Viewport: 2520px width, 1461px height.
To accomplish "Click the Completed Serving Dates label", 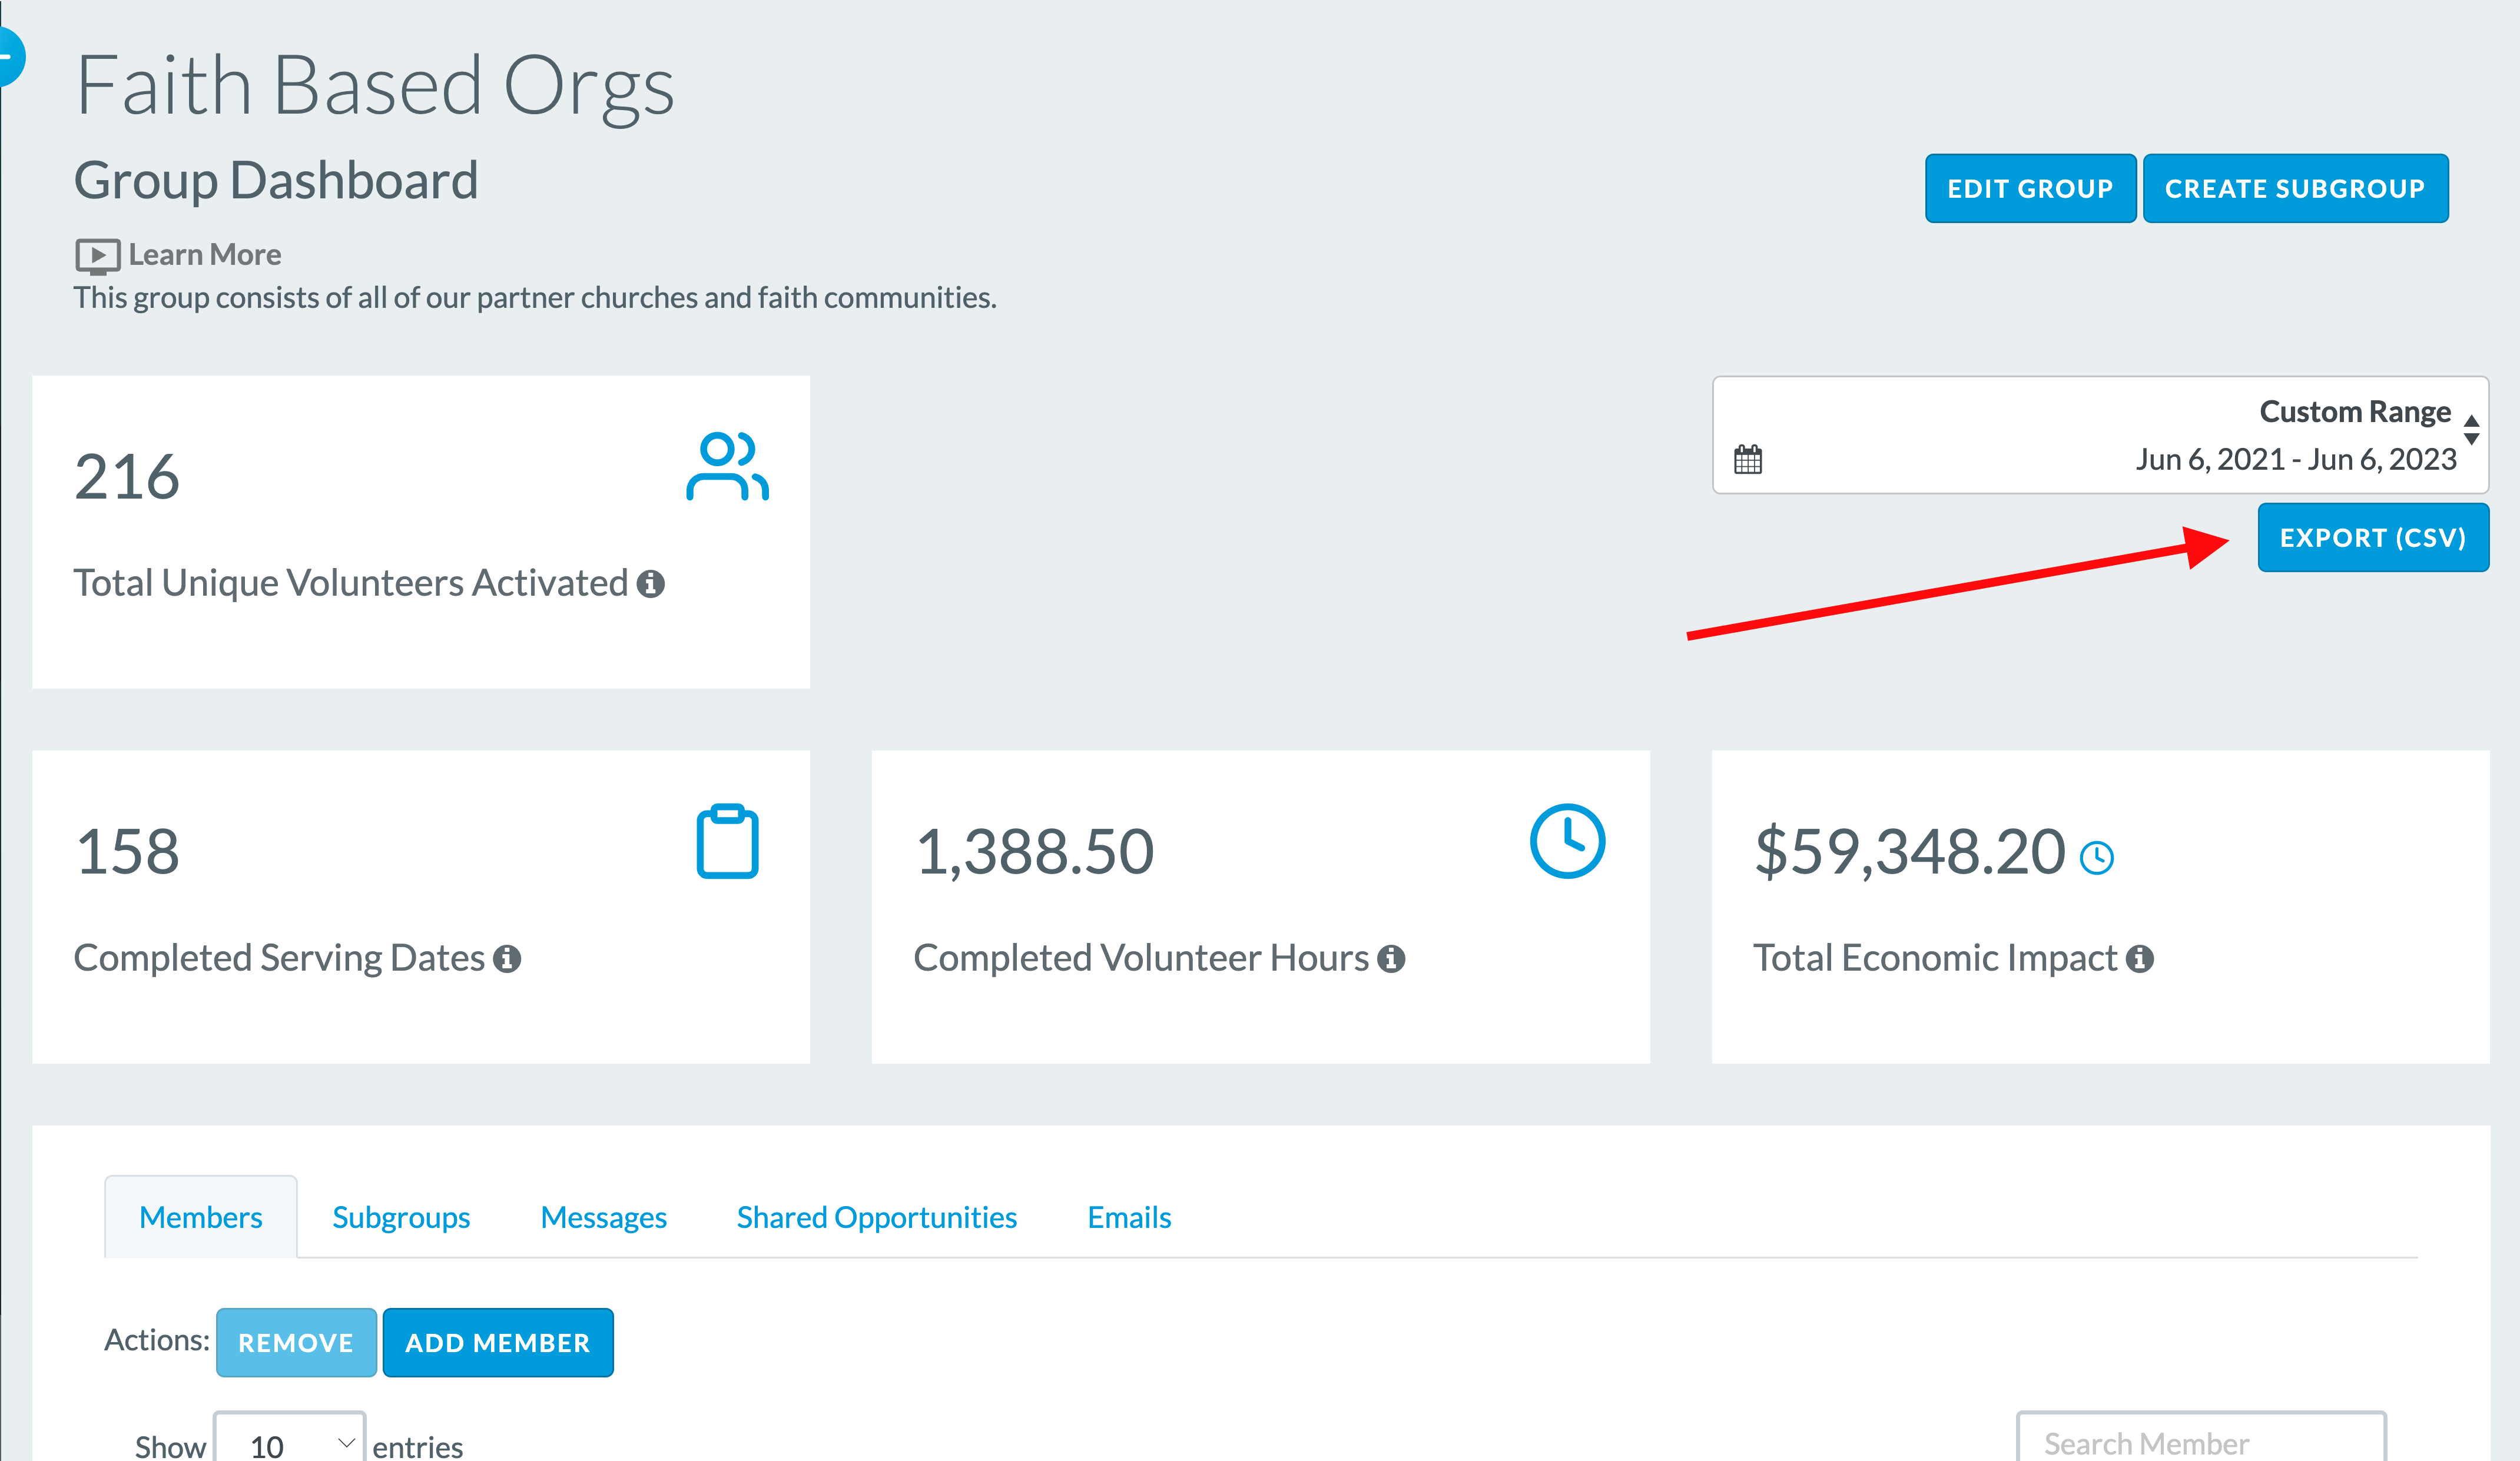I will tap(279, 958).
